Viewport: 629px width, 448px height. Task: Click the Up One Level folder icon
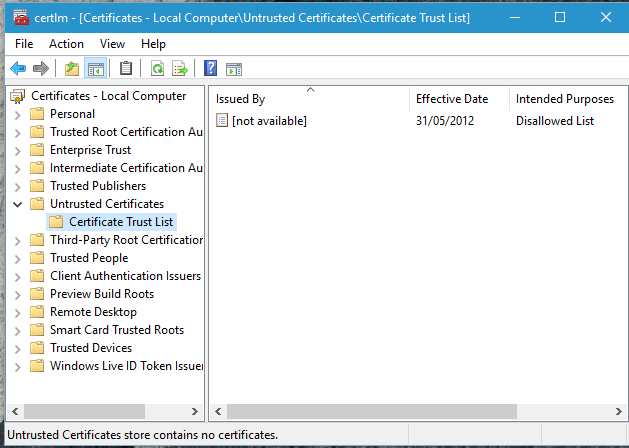71,69
